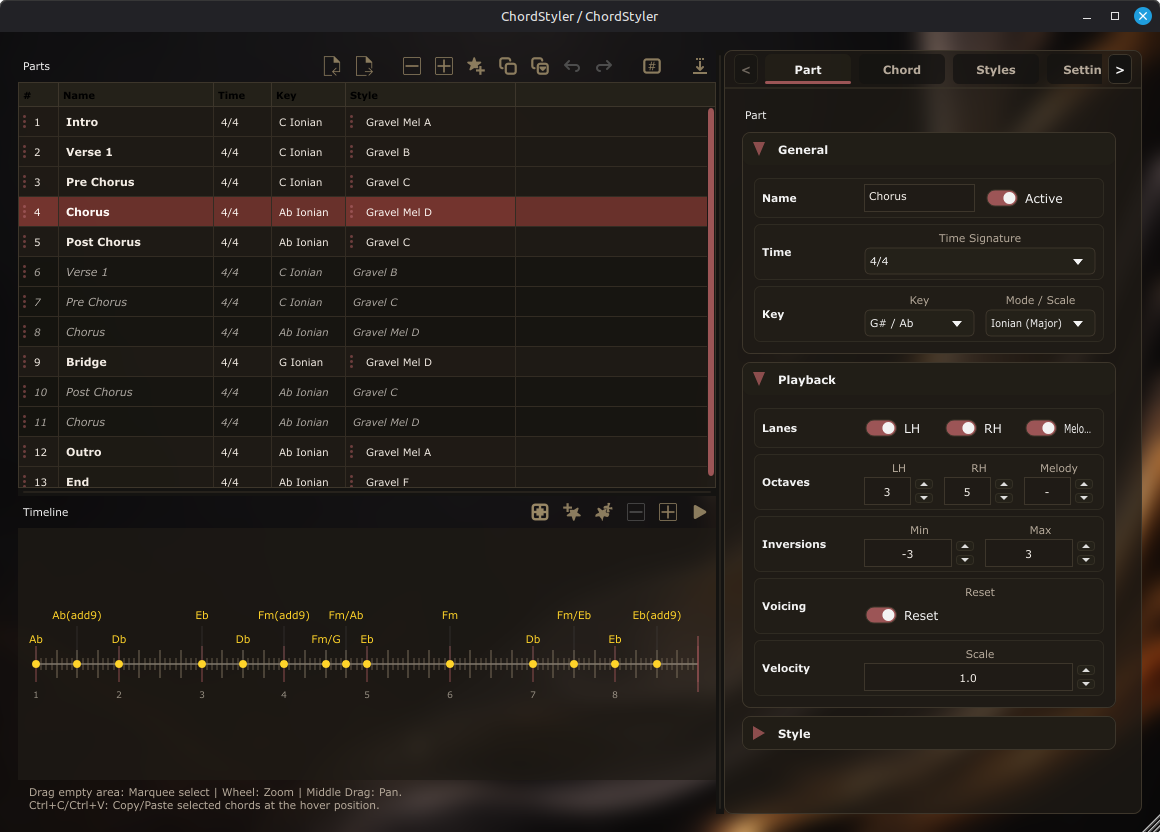Decrease the RH octave value

[1004, 498]
